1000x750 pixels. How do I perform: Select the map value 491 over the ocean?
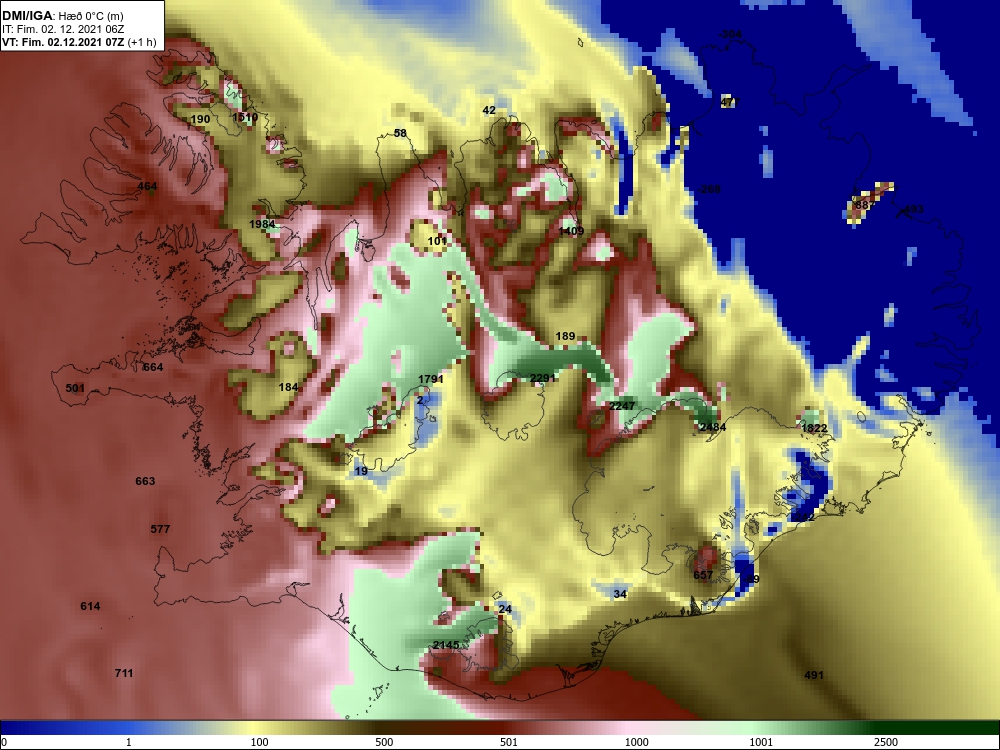(x=814, y=675)
